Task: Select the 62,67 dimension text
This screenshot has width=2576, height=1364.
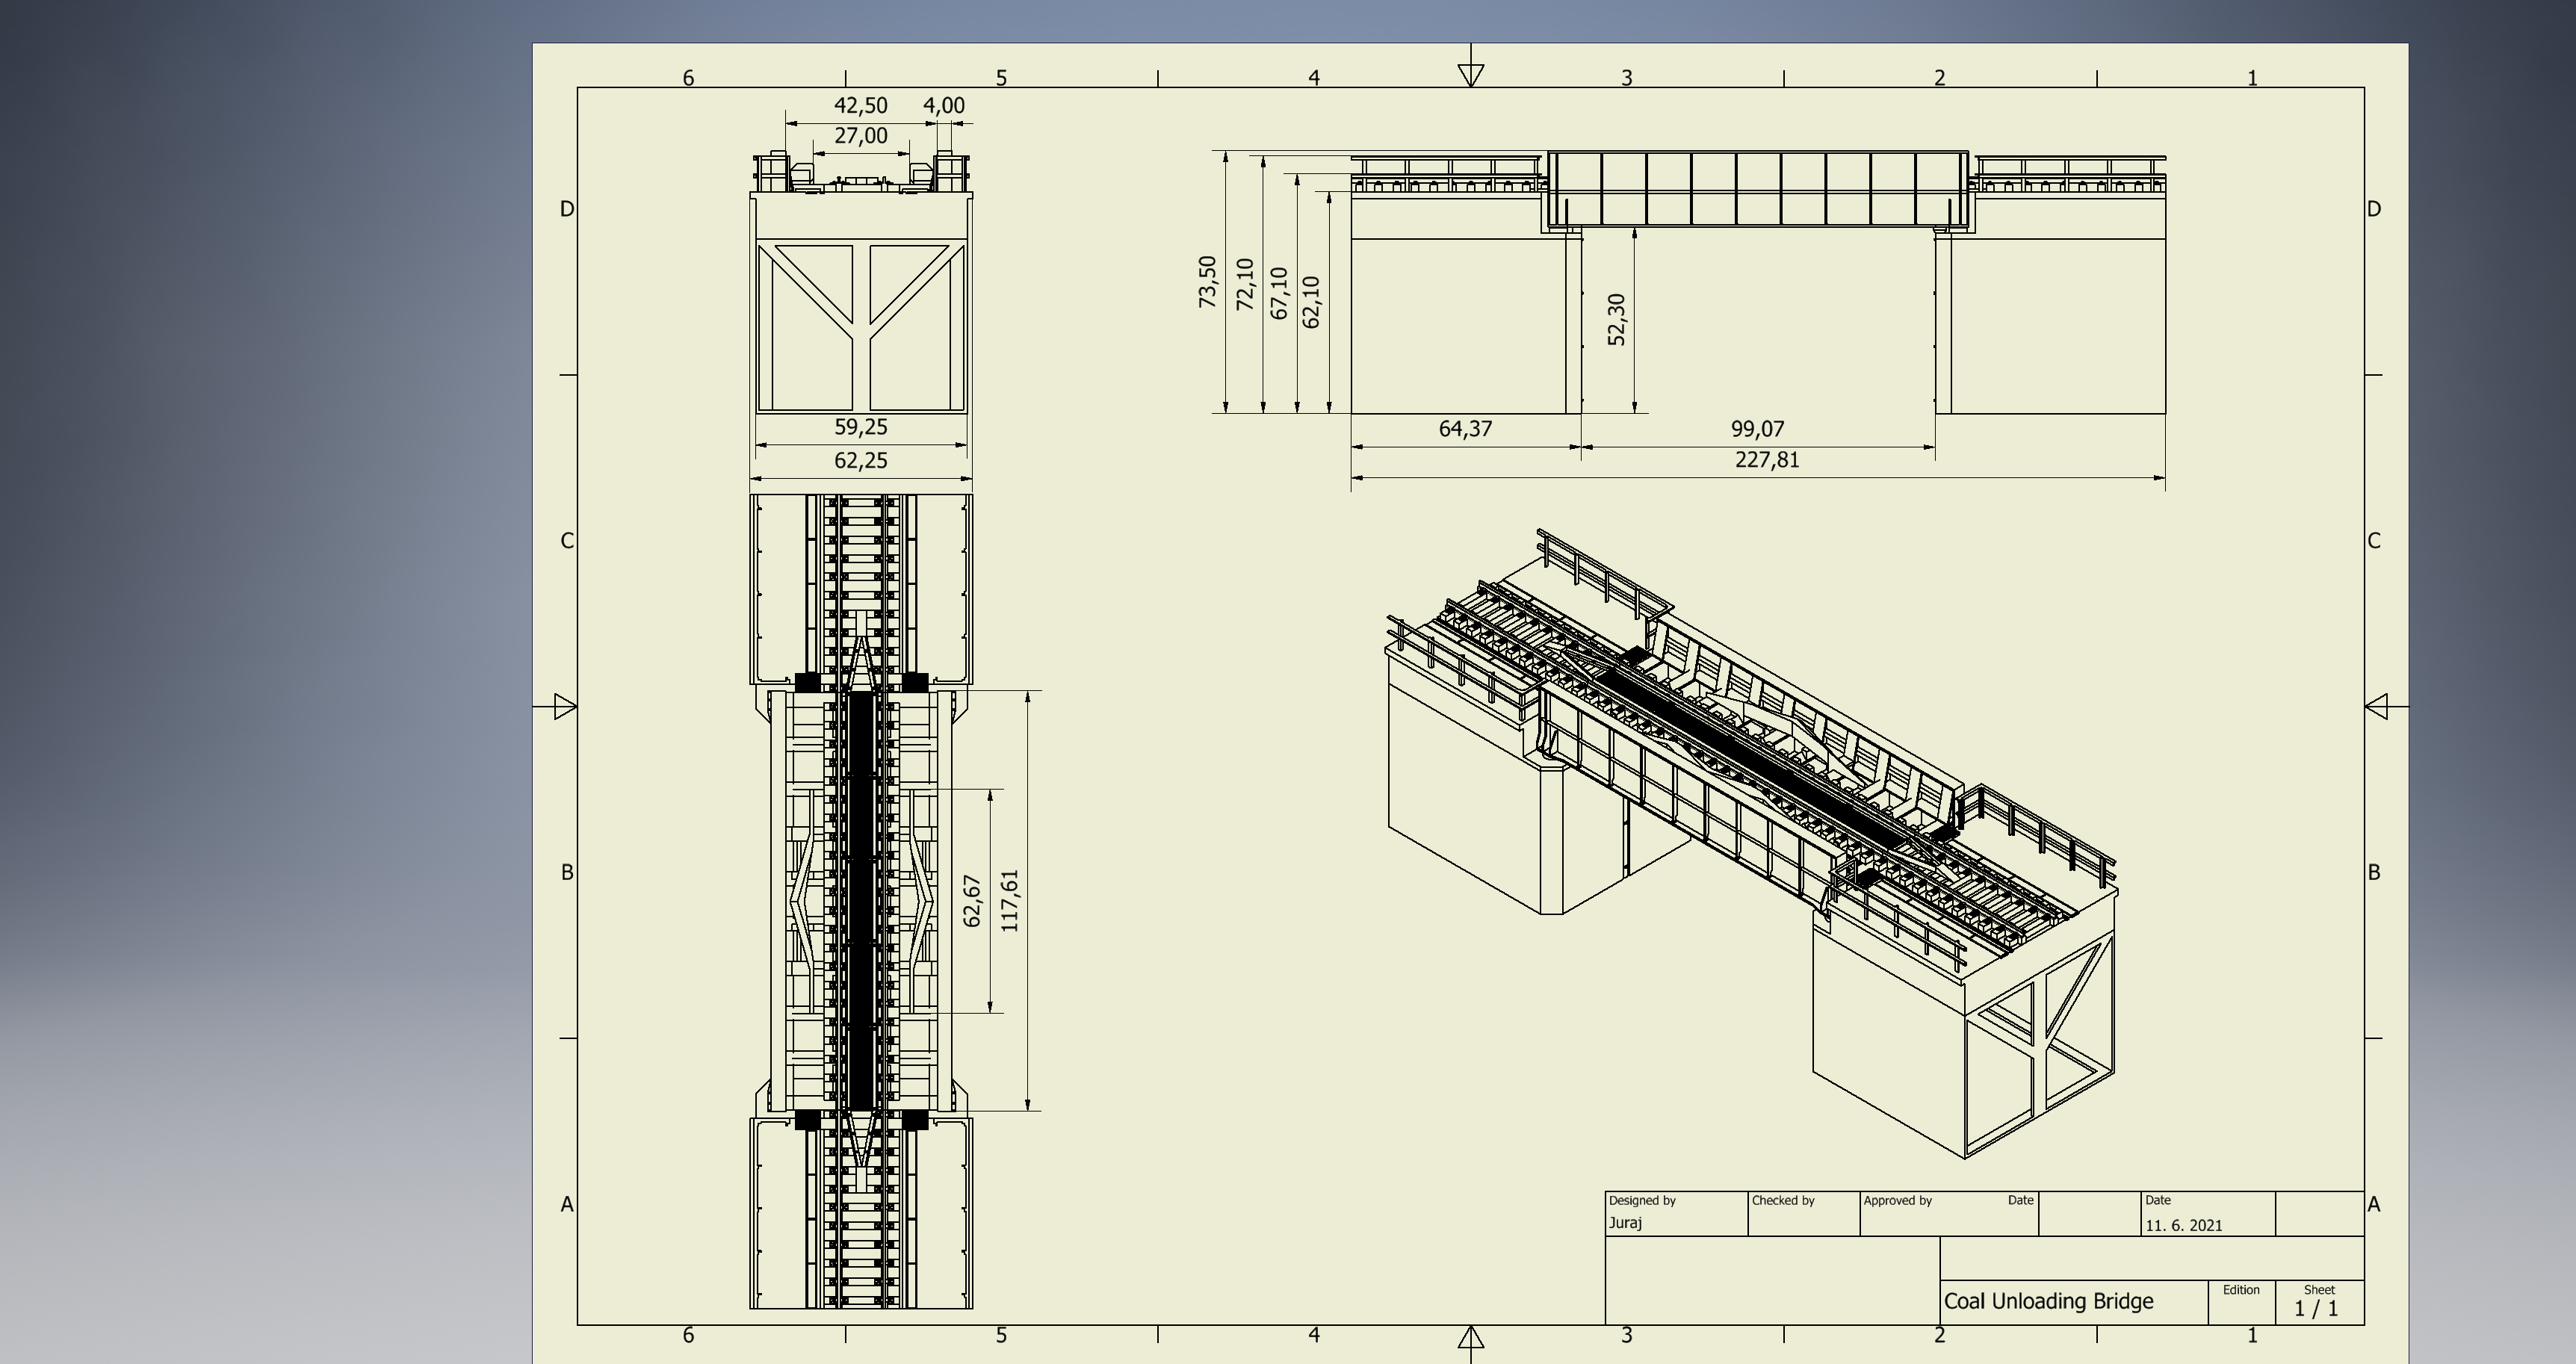Action: coord(971,901)
